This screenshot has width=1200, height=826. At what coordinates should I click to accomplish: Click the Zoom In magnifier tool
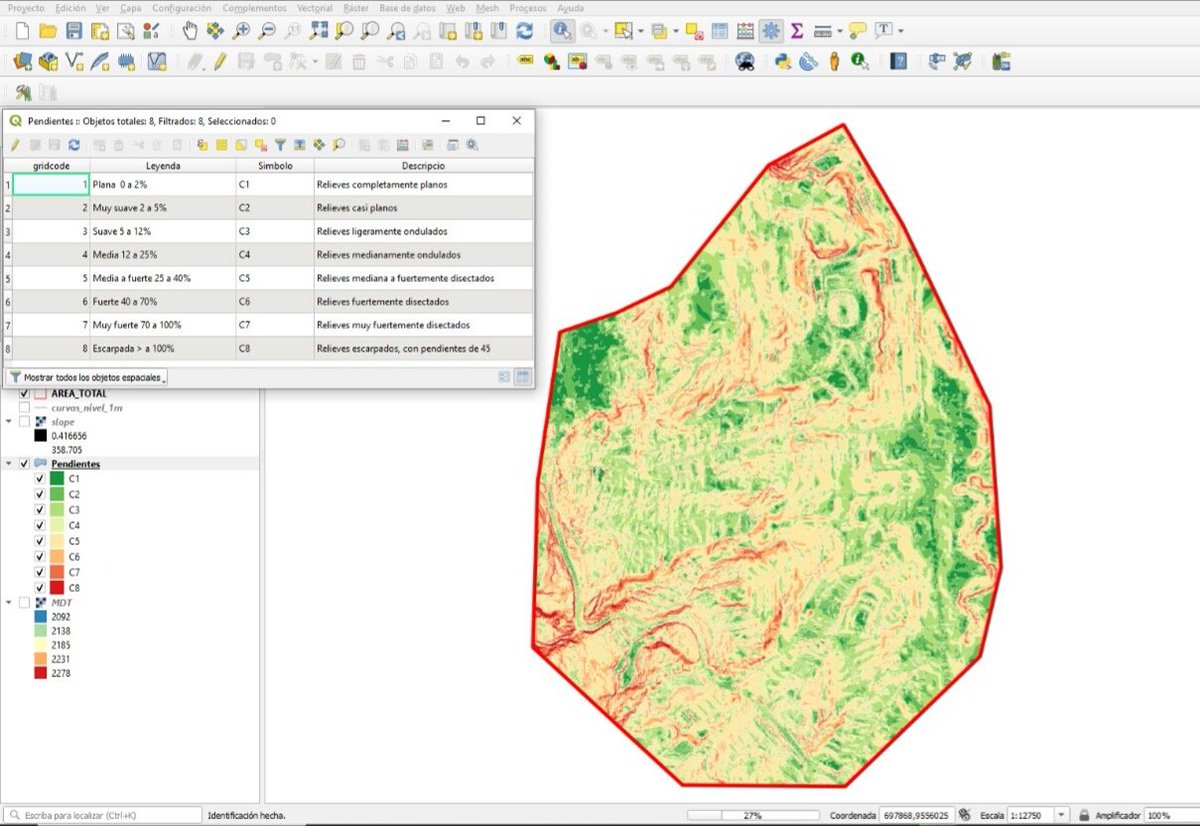[241, 32]
